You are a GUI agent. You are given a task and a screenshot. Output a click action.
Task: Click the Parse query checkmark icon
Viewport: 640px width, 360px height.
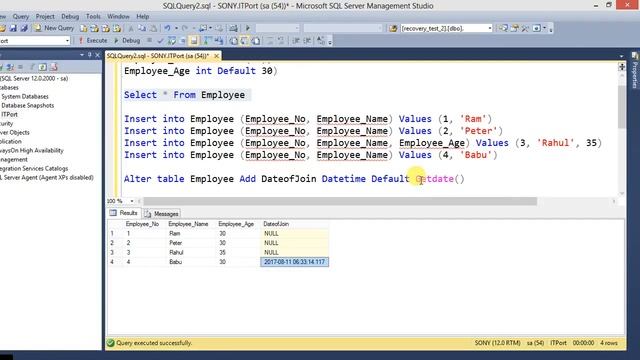160,40
